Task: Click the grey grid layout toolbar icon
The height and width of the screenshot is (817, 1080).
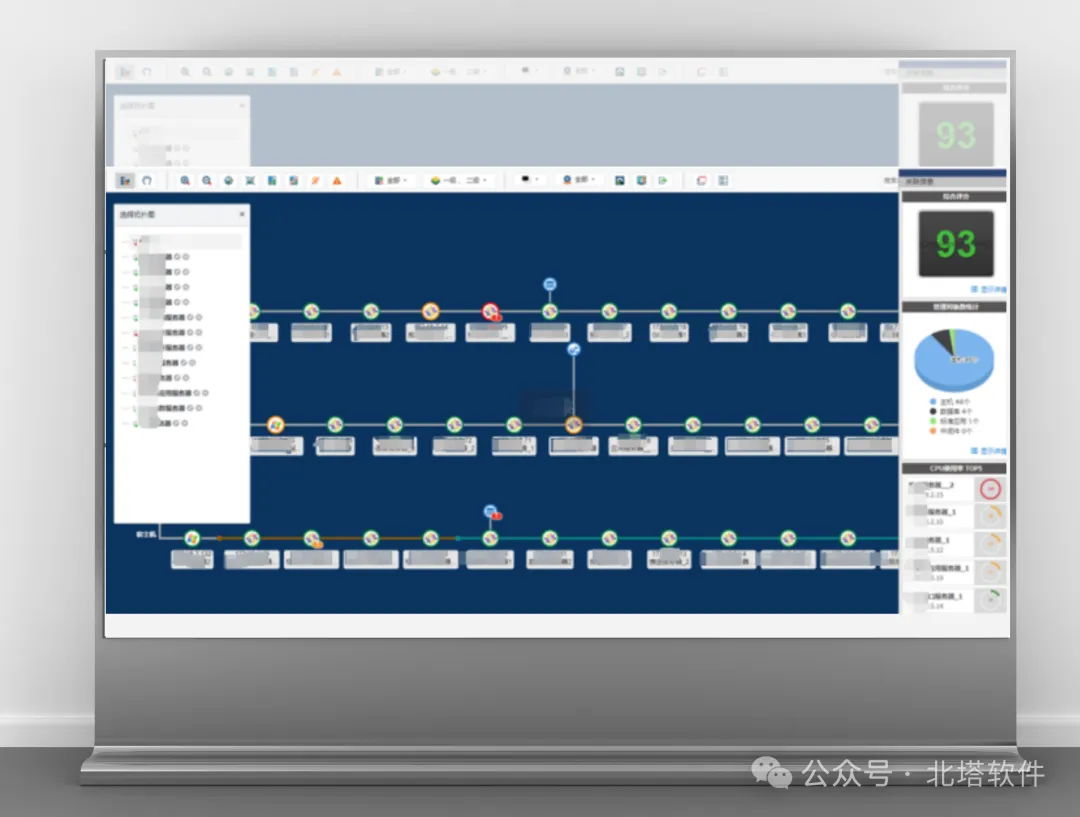Action: [723, 180]
